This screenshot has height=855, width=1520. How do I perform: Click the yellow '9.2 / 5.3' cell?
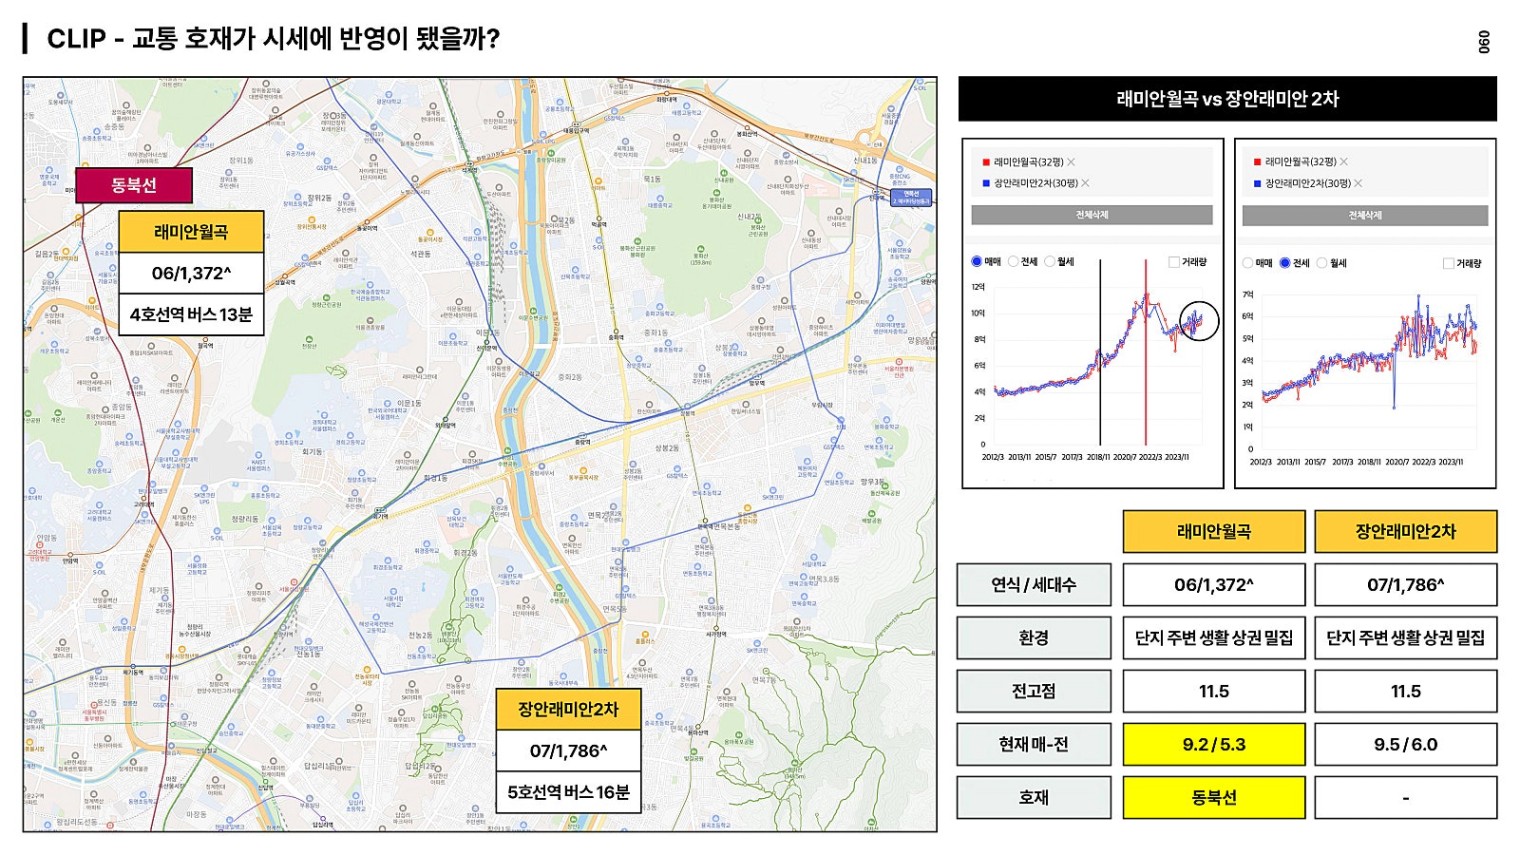[x=1214, y=744]
